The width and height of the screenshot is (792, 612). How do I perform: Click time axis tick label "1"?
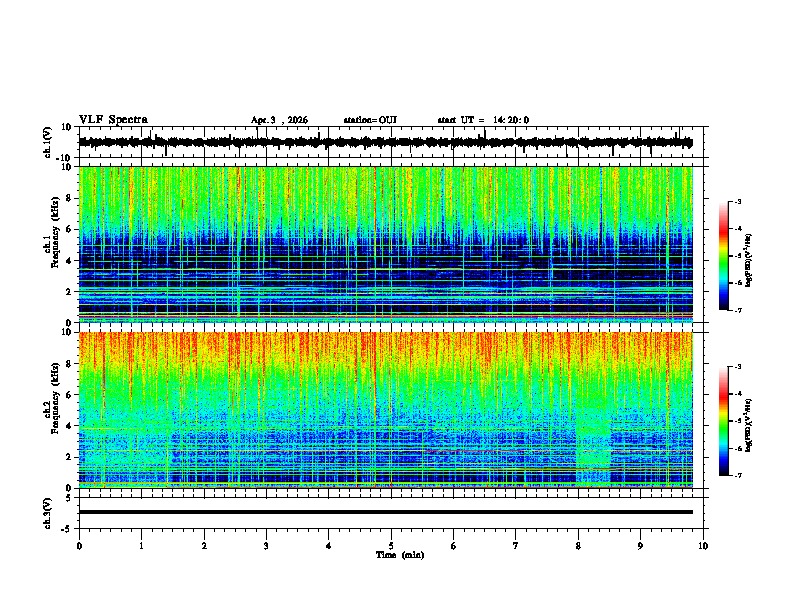point(141,546)
